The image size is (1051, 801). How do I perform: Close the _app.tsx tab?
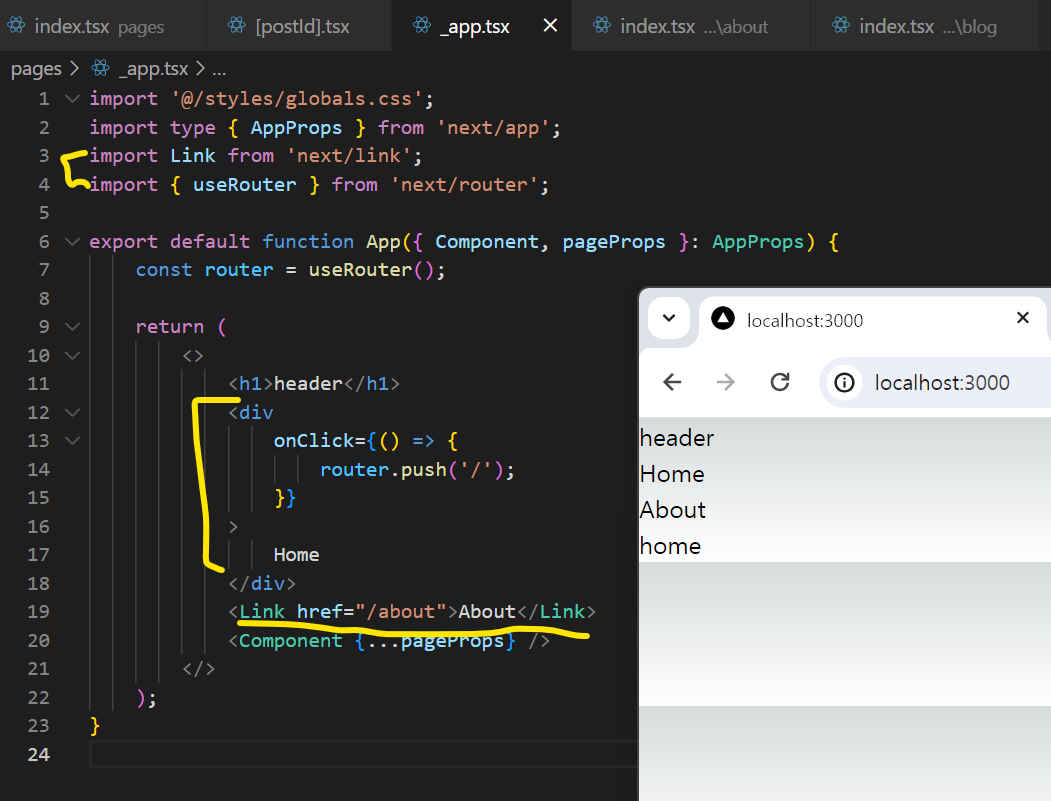coord(550,25)
